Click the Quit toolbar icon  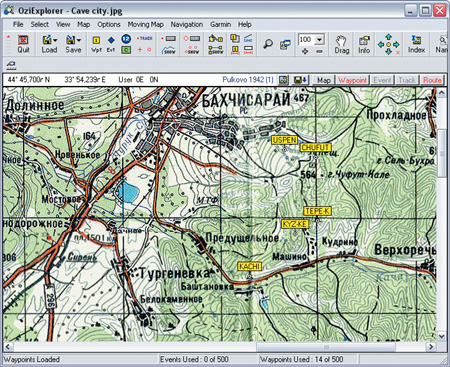click(23, 44)
